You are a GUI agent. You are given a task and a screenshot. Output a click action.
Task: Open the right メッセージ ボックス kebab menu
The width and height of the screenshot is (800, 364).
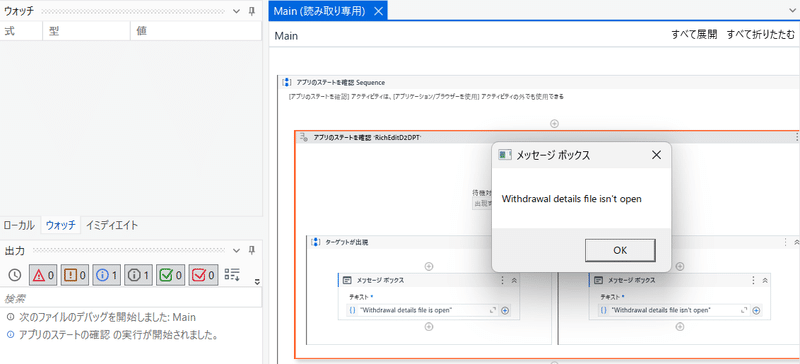[754, 280]
